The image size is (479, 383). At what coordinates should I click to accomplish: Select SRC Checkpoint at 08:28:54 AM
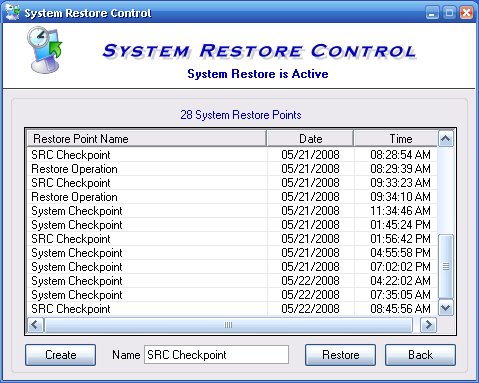232,155
